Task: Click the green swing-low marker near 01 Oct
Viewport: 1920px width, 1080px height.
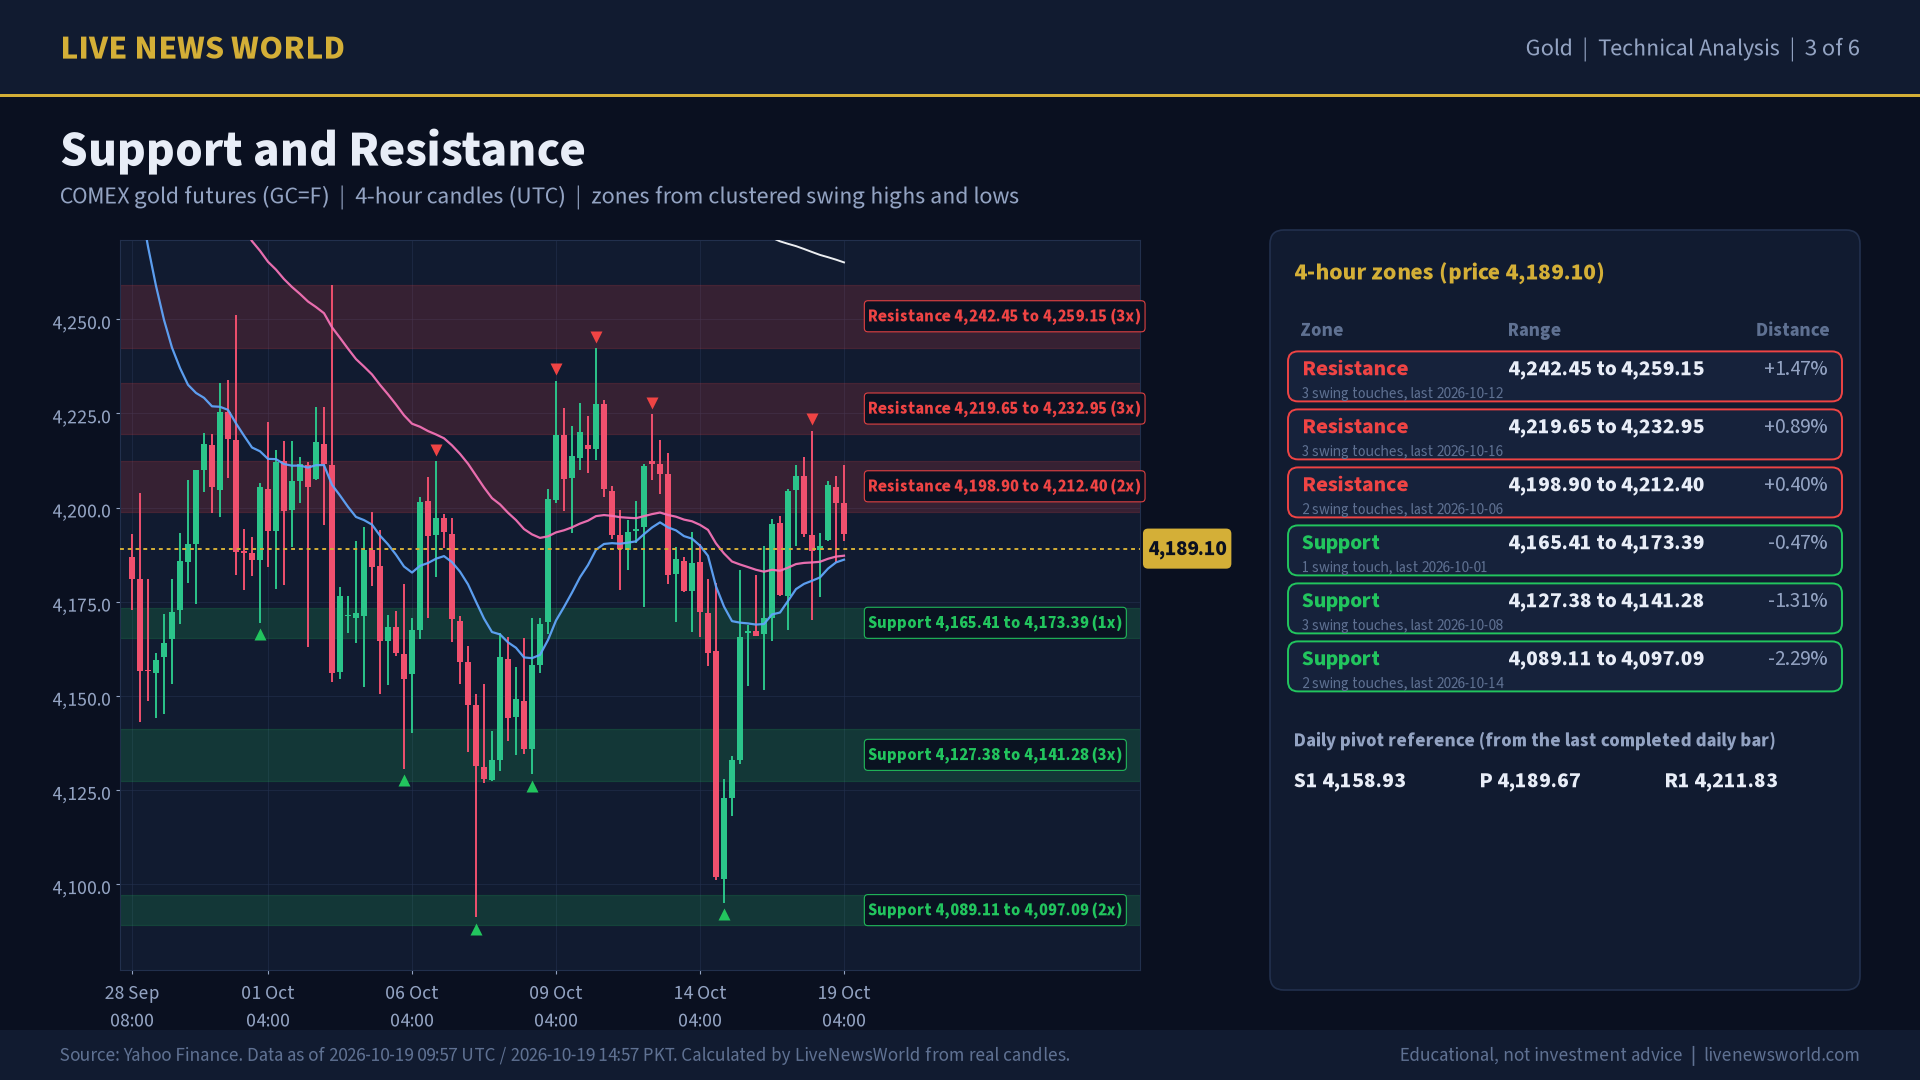Action: [260, 635]
